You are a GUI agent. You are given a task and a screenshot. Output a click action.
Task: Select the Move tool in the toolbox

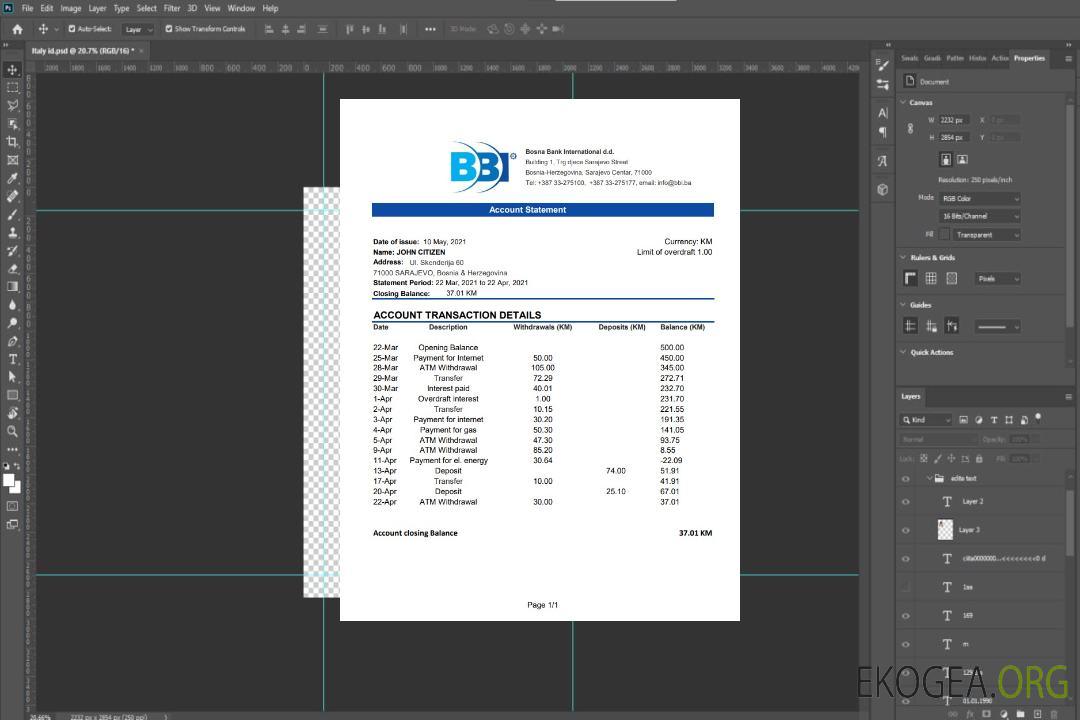(12, 70)
